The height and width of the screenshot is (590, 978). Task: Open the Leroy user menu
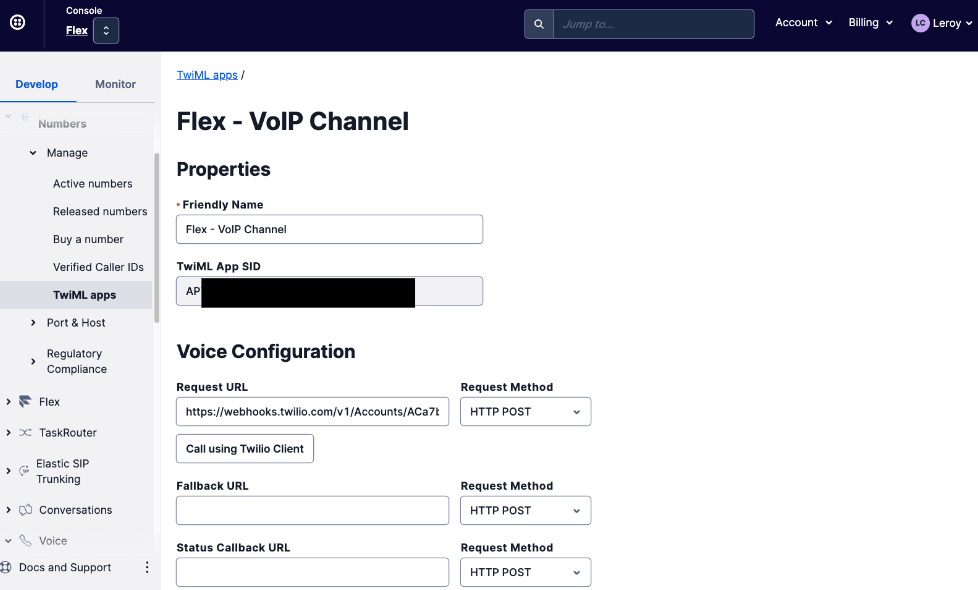(x=952, y=23)
